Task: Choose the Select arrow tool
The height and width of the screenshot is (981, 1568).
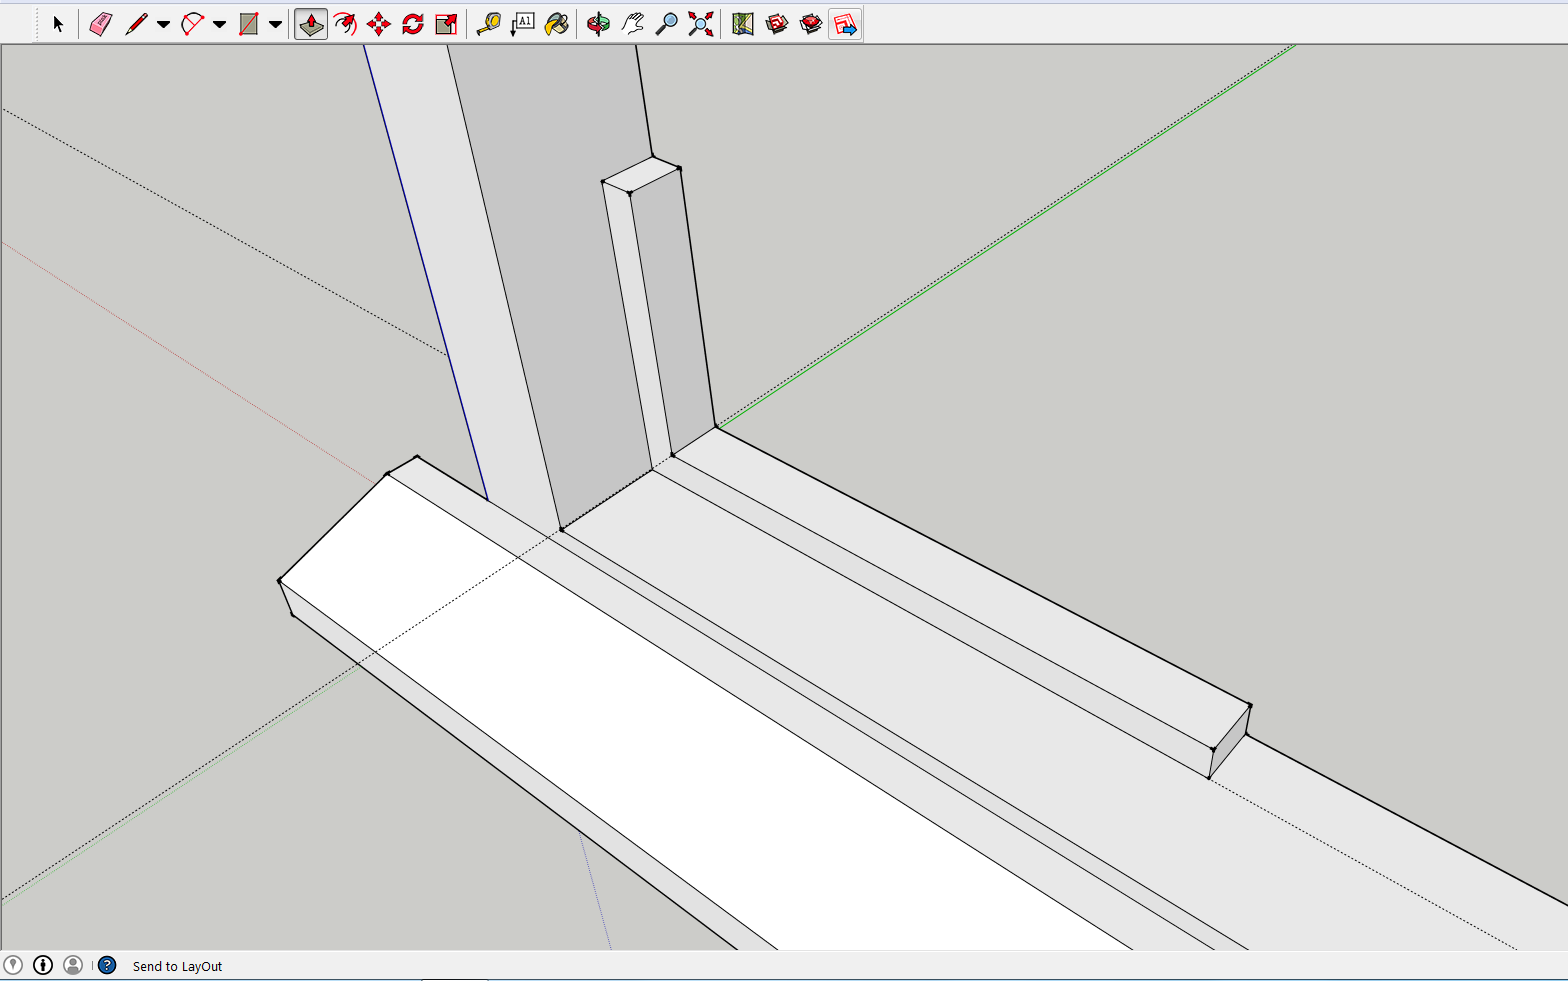Action: (x=58, y=24)
